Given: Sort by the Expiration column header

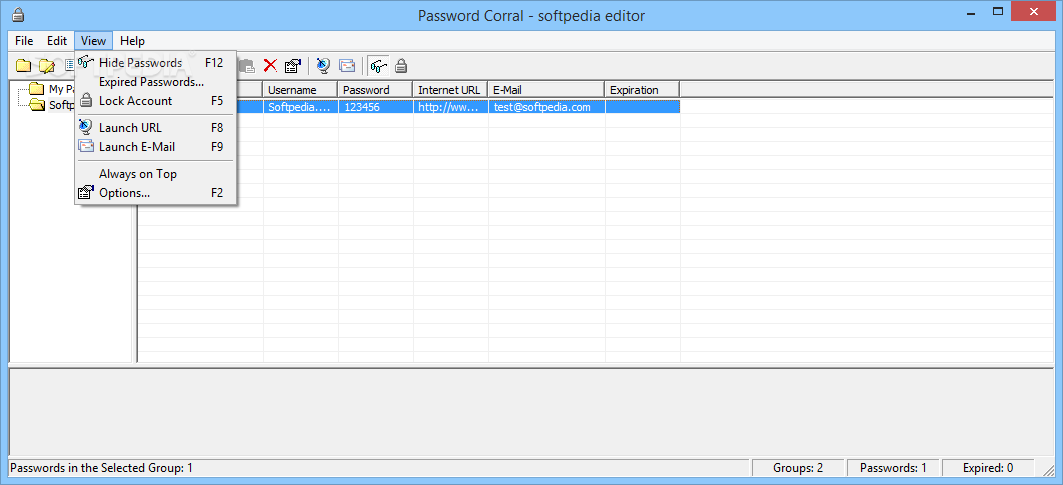Looking at the screenshot, I should [x=642, y=90].
